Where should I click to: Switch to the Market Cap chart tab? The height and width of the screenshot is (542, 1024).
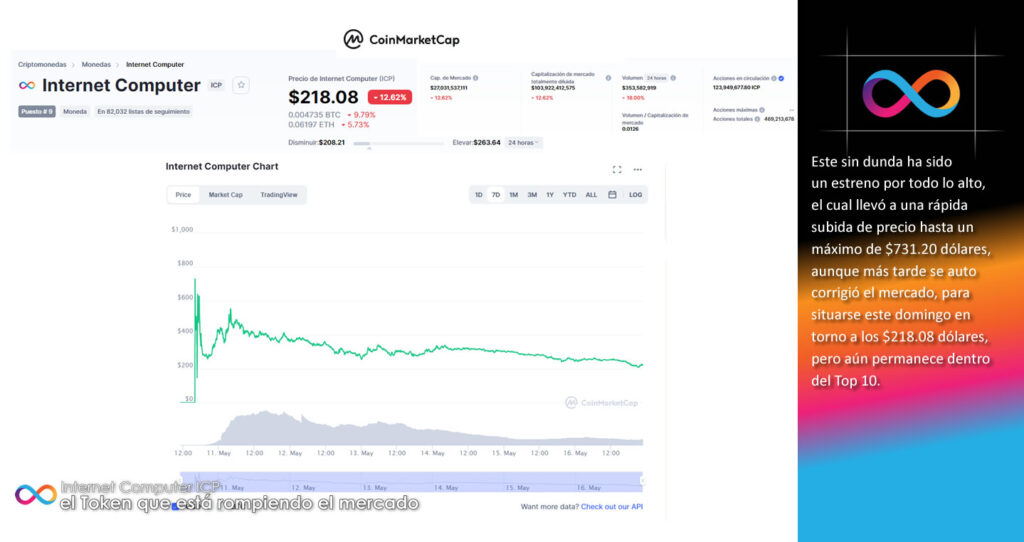click(x=225, y=195)
